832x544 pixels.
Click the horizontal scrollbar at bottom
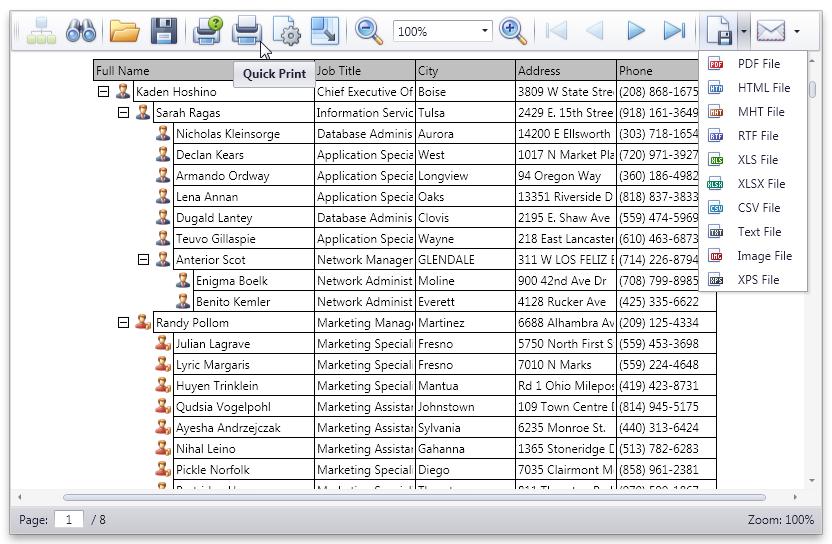click(x=400, y=497)
